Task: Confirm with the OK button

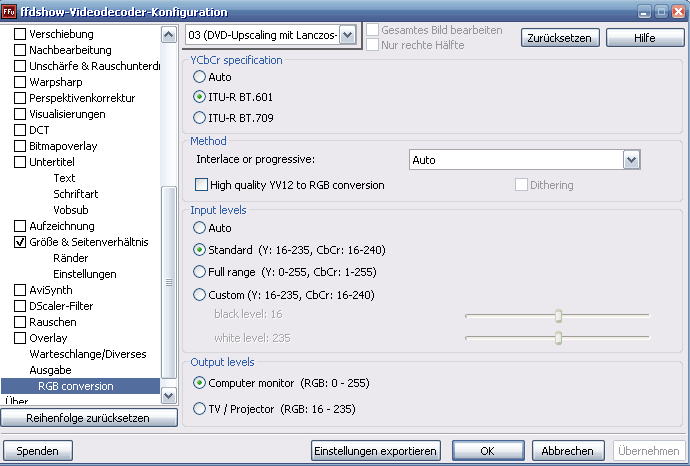Action: (488, 451)
